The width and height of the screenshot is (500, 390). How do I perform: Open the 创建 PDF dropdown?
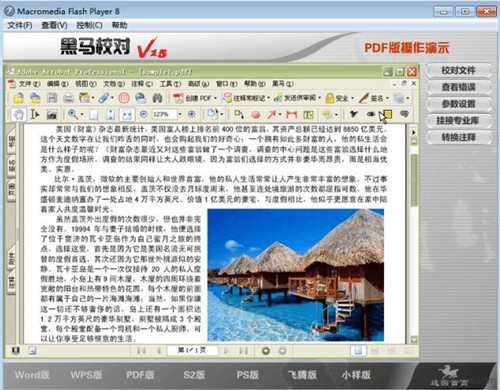[195, 98]
